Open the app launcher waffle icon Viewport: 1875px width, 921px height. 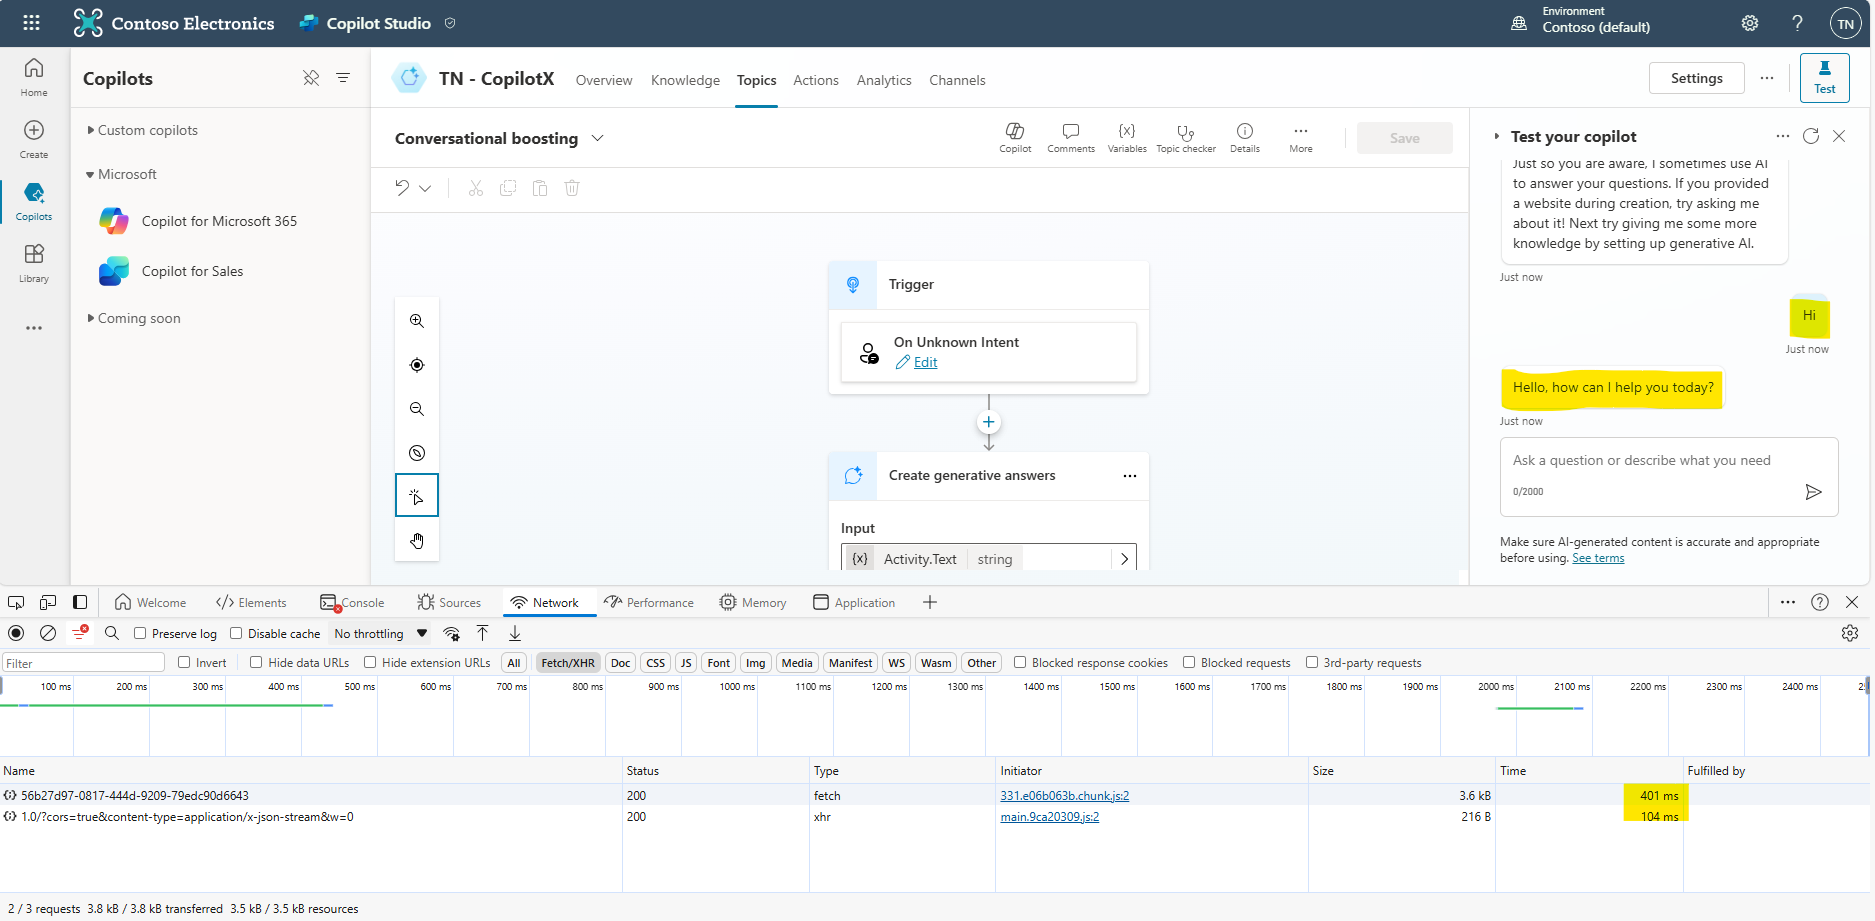pyautogui.click(x=31, y=23)
